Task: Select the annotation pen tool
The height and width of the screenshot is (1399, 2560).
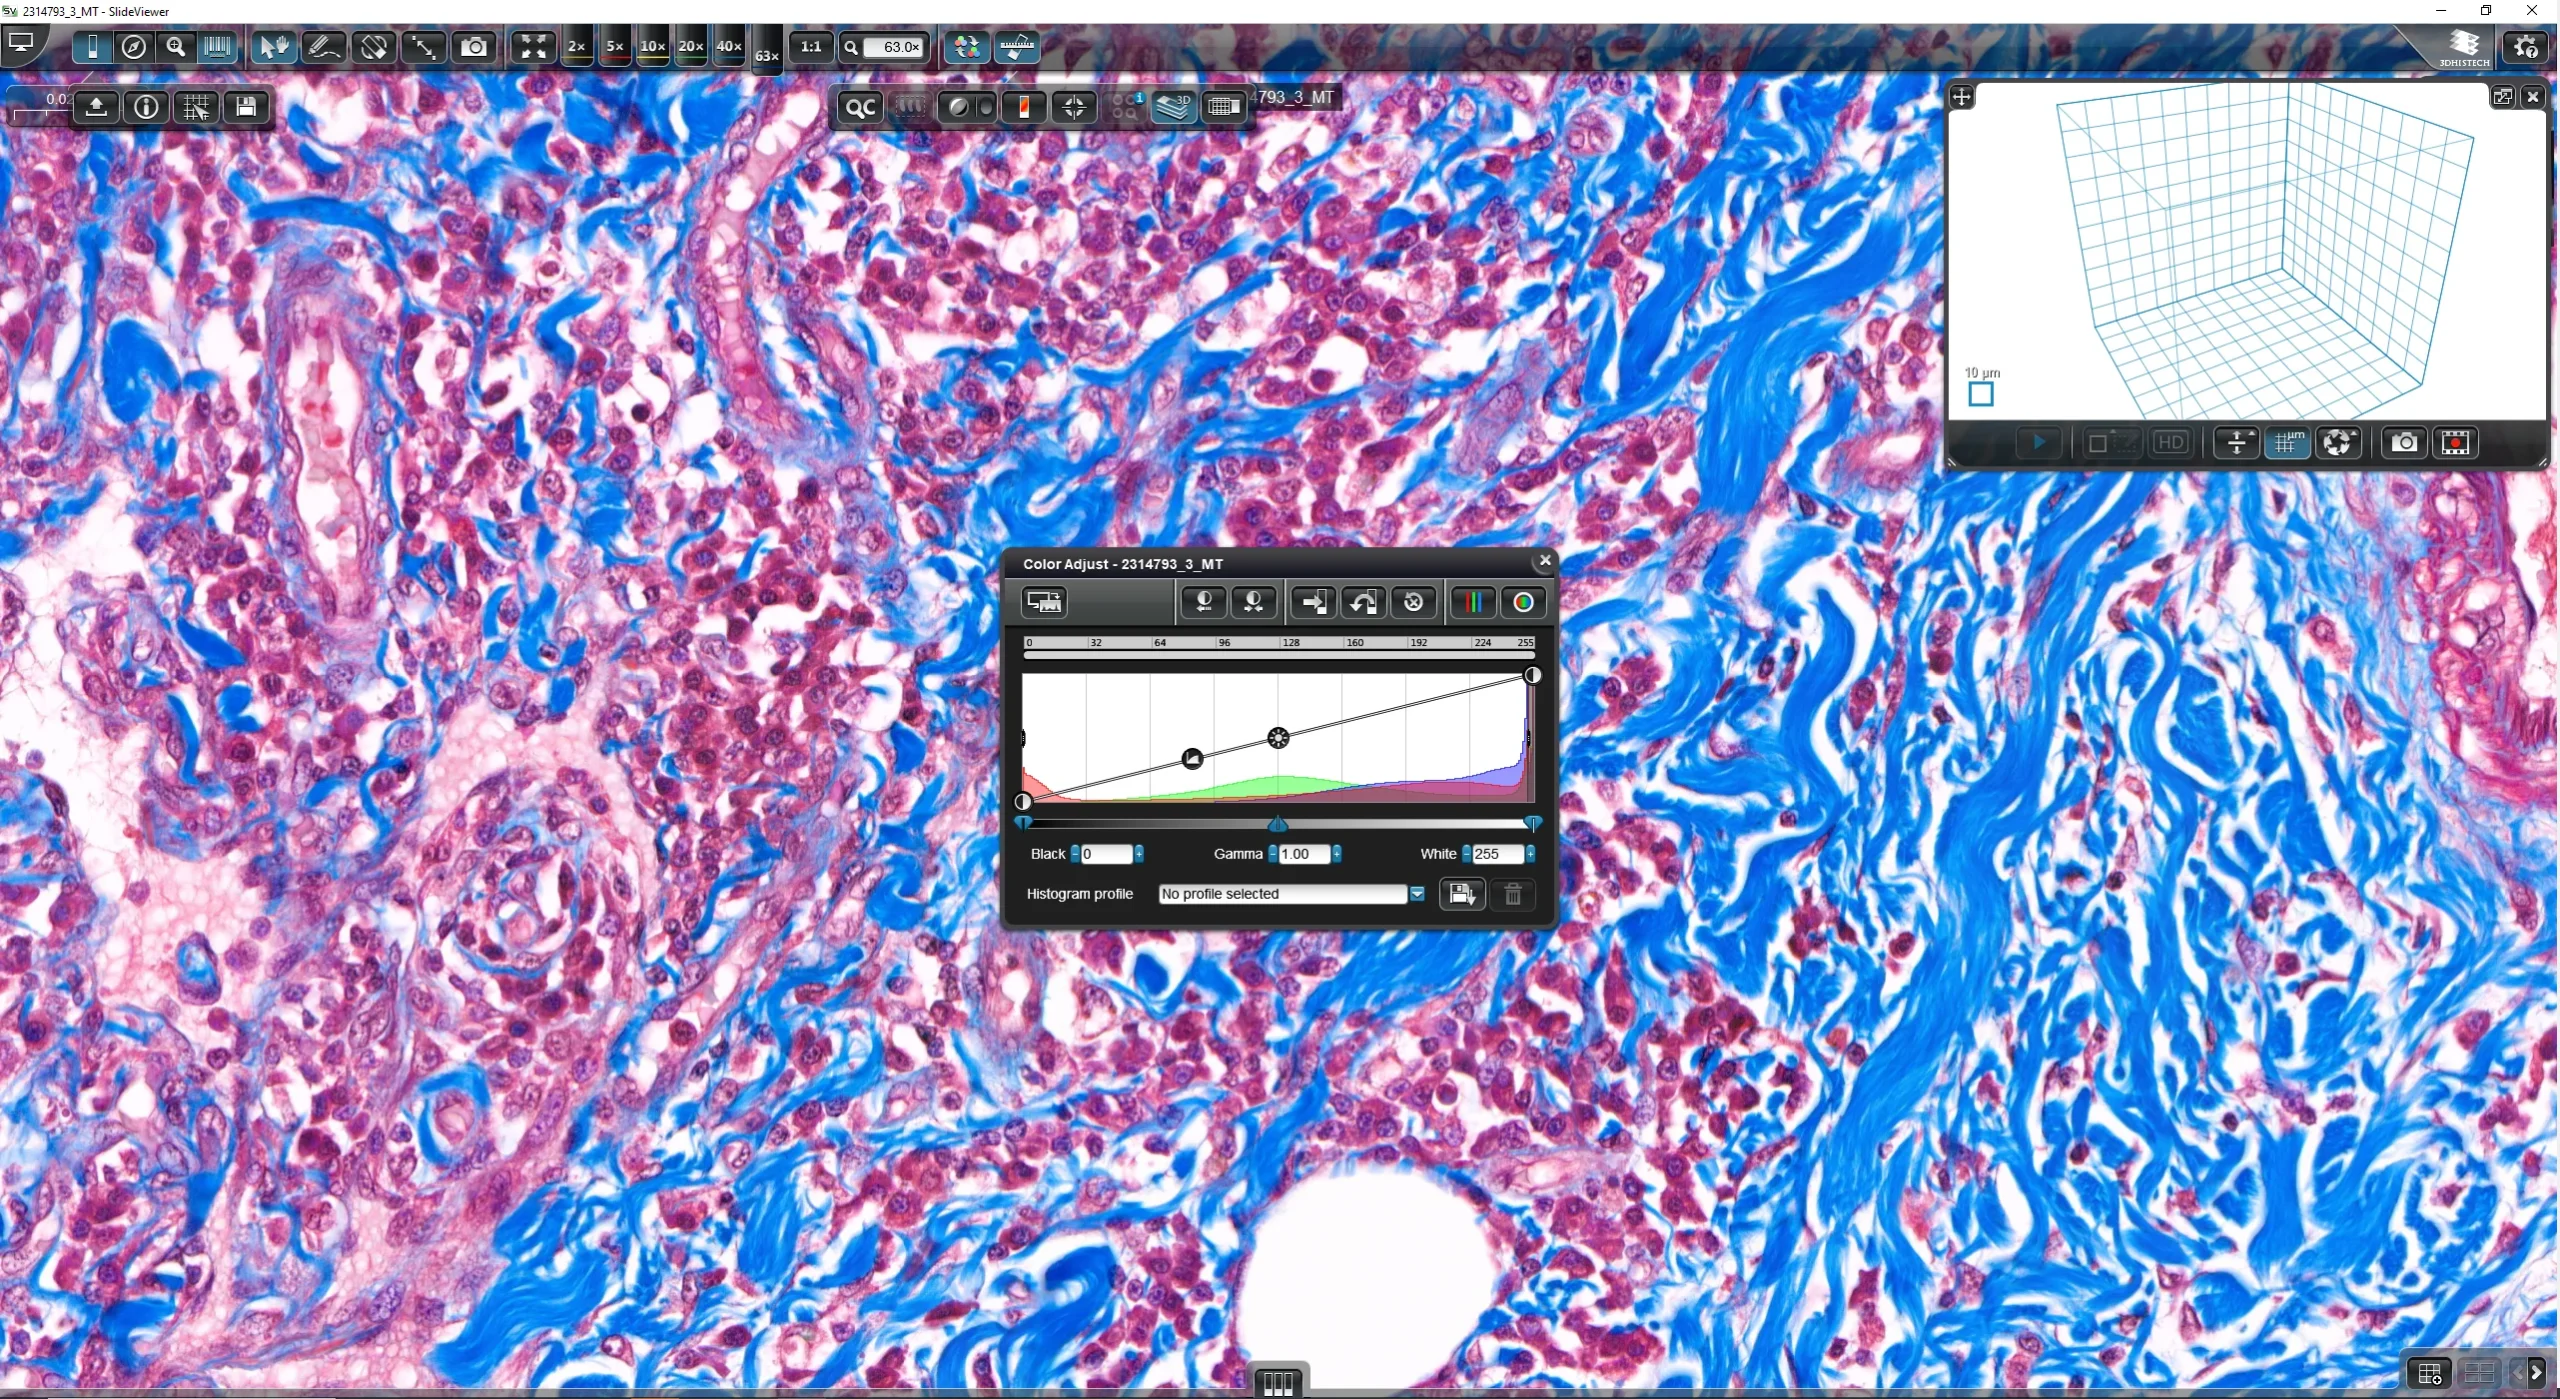Action: (x=324, y=47)
